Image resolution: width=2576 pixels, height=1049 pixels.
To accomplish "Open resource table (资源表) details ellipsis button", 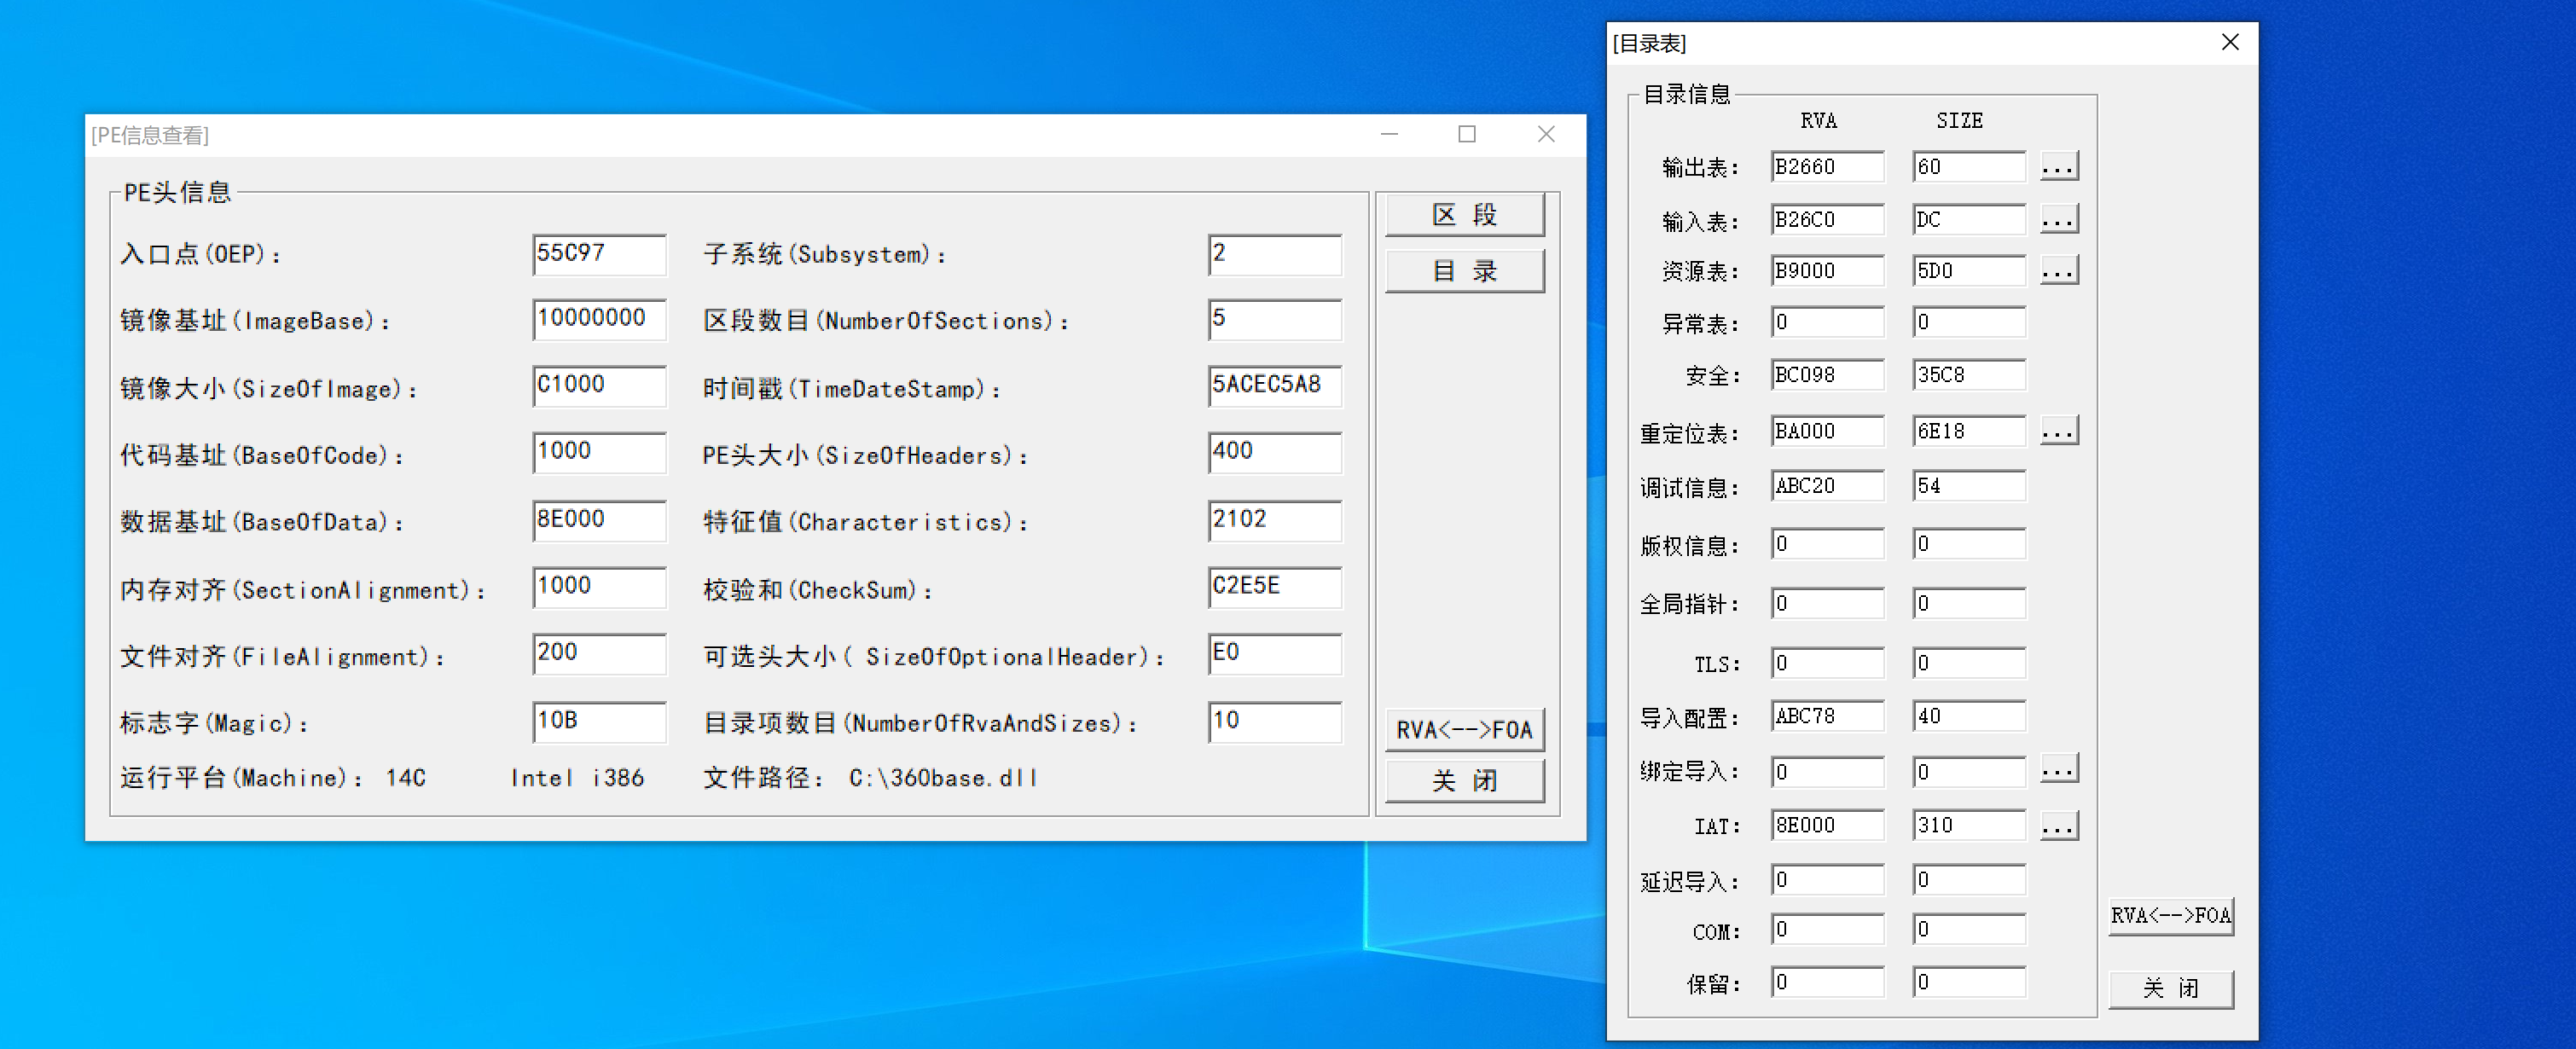I will point(2058,271).
